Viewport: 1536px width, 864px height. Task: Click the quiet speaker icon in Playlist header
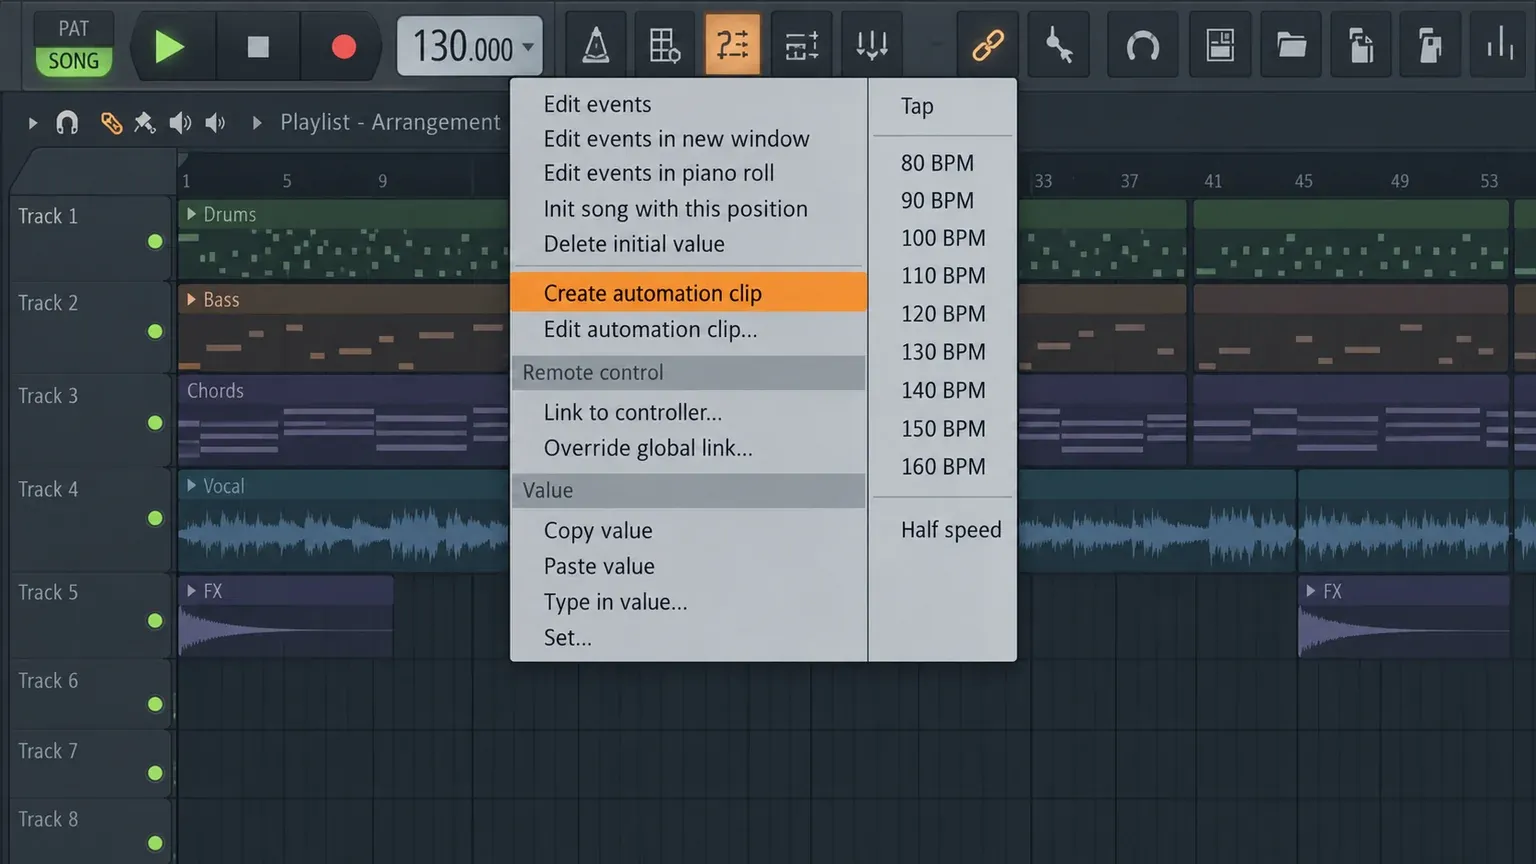pos(215,123)
